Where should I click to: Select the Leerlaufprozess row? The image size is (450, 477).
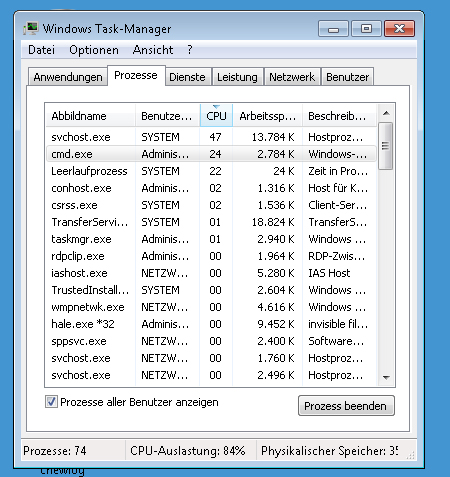point(211,171)
